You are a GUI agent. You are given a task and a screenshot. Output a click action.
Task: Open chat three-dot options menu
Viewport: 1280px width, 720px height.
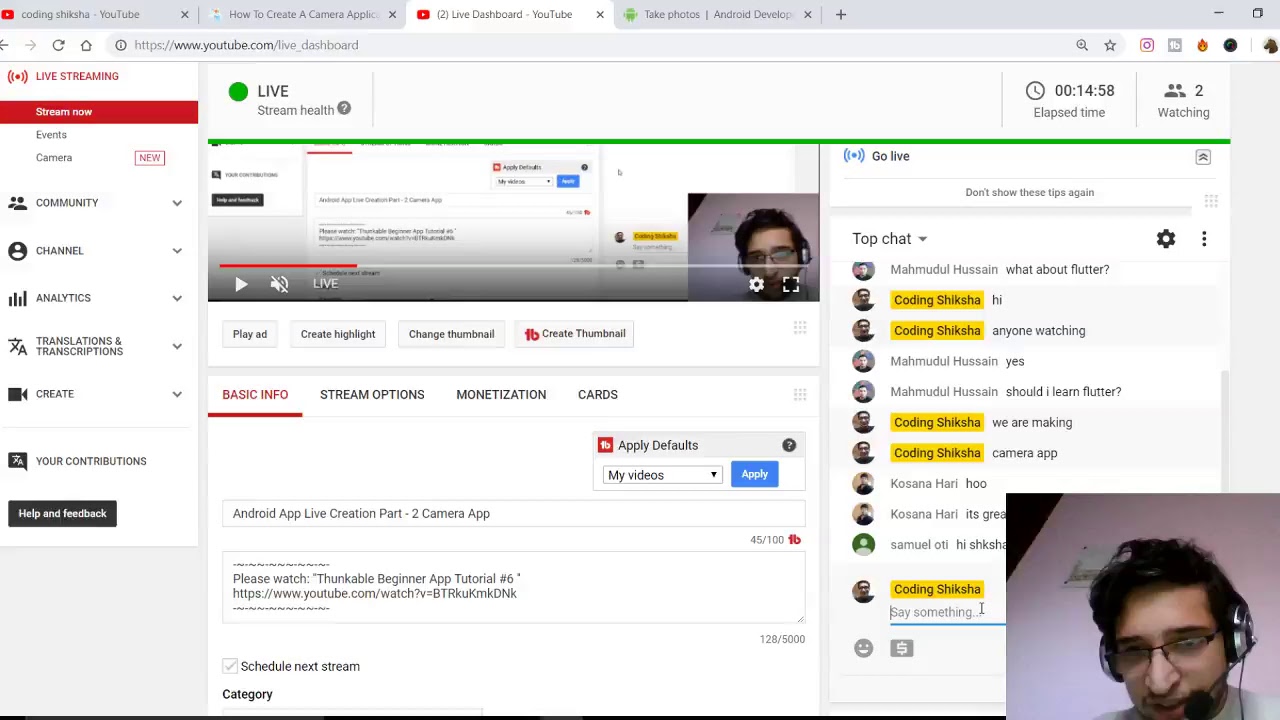point(1204,239)
